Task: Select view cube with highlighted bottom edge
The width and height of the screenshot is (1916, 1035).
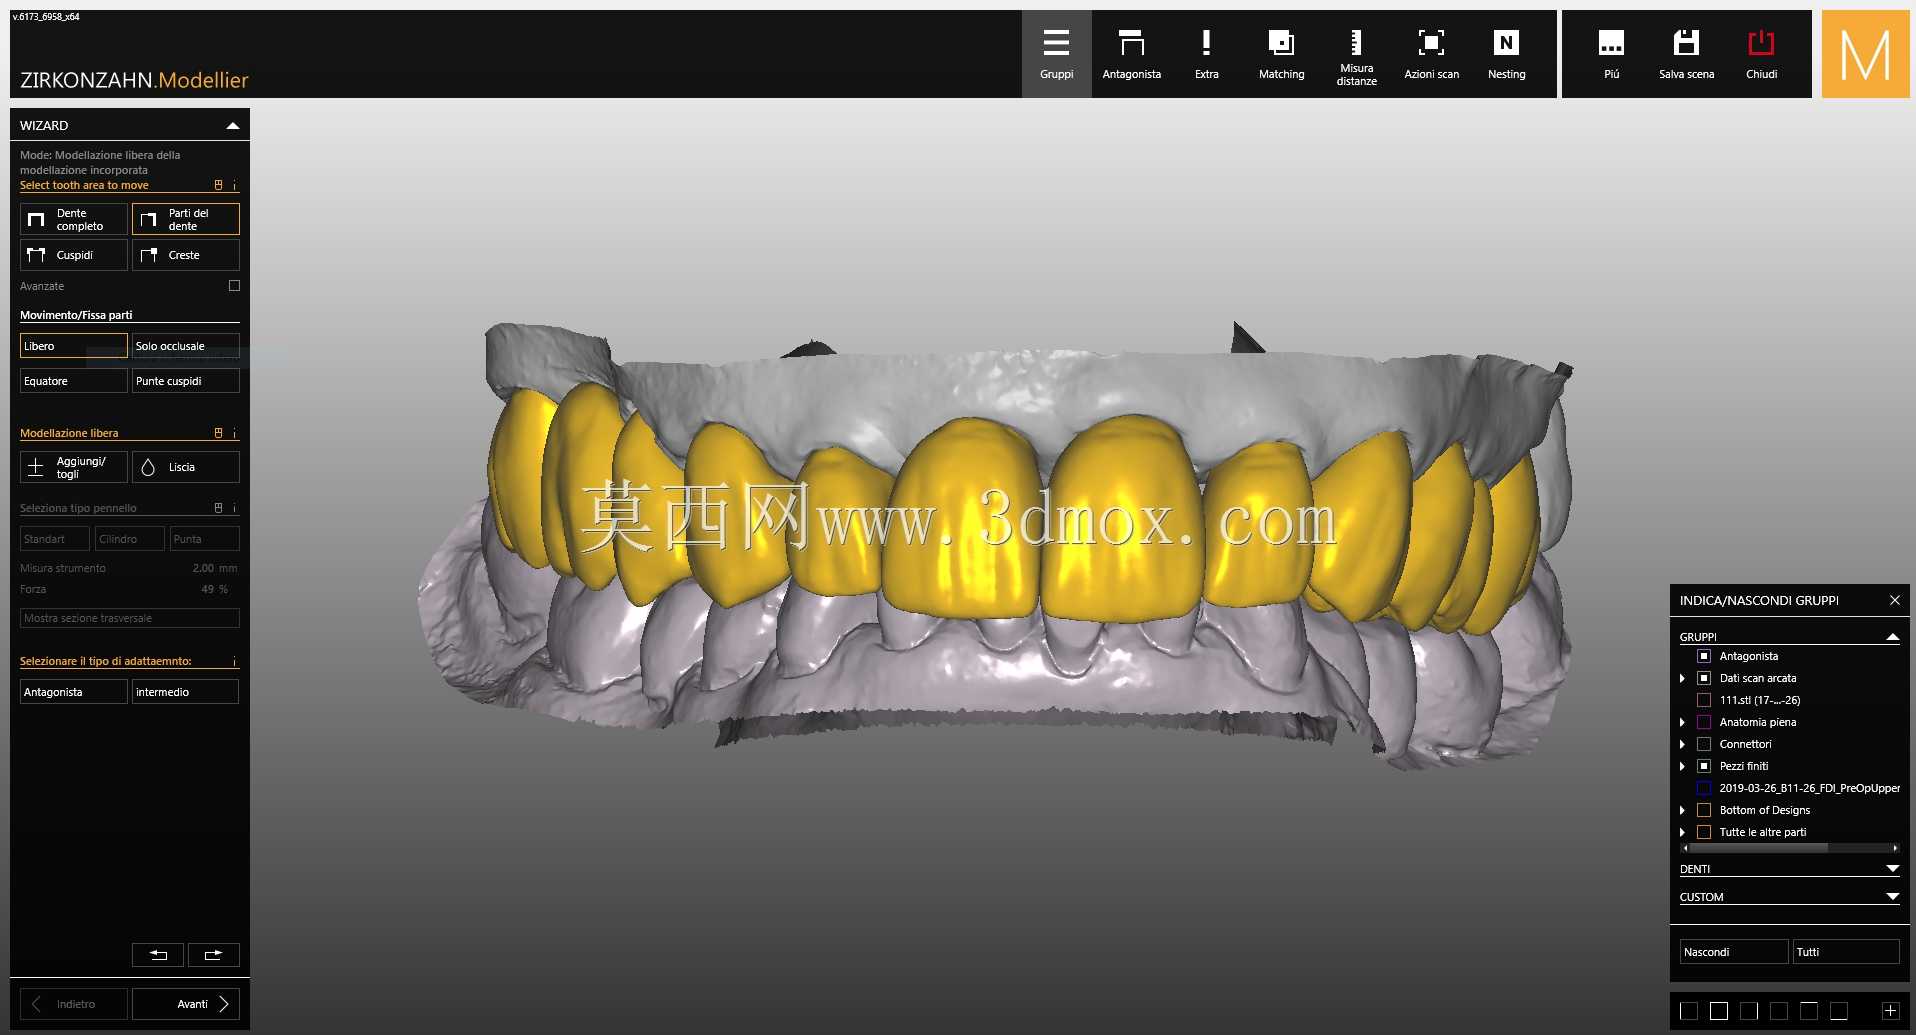Action: tap(1838, 1011)
